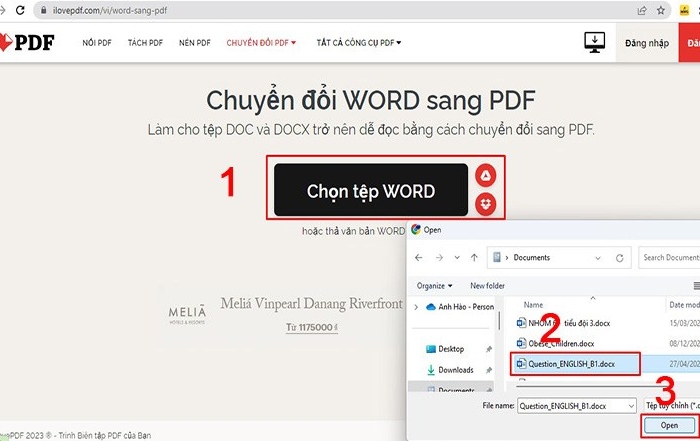700x441 pixels.
Task: Click the Open button in dialog
Action: point(669,425)
